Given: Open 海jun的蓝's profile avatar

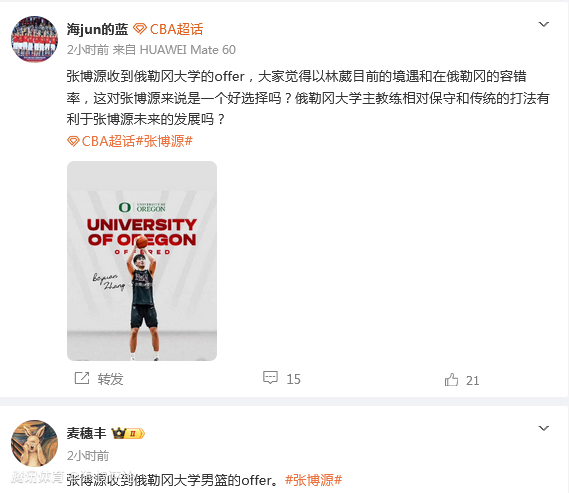Looking at the screenshot, I should [x=34, y=39].
